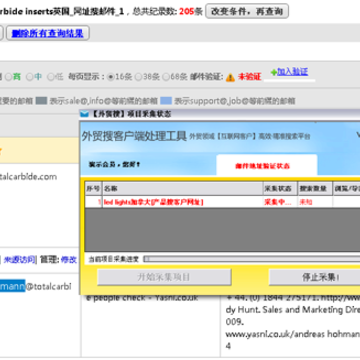This screenshot has height=360, width=360.
Task: Click the 序号 column header
Action: (x=93, y=188)
